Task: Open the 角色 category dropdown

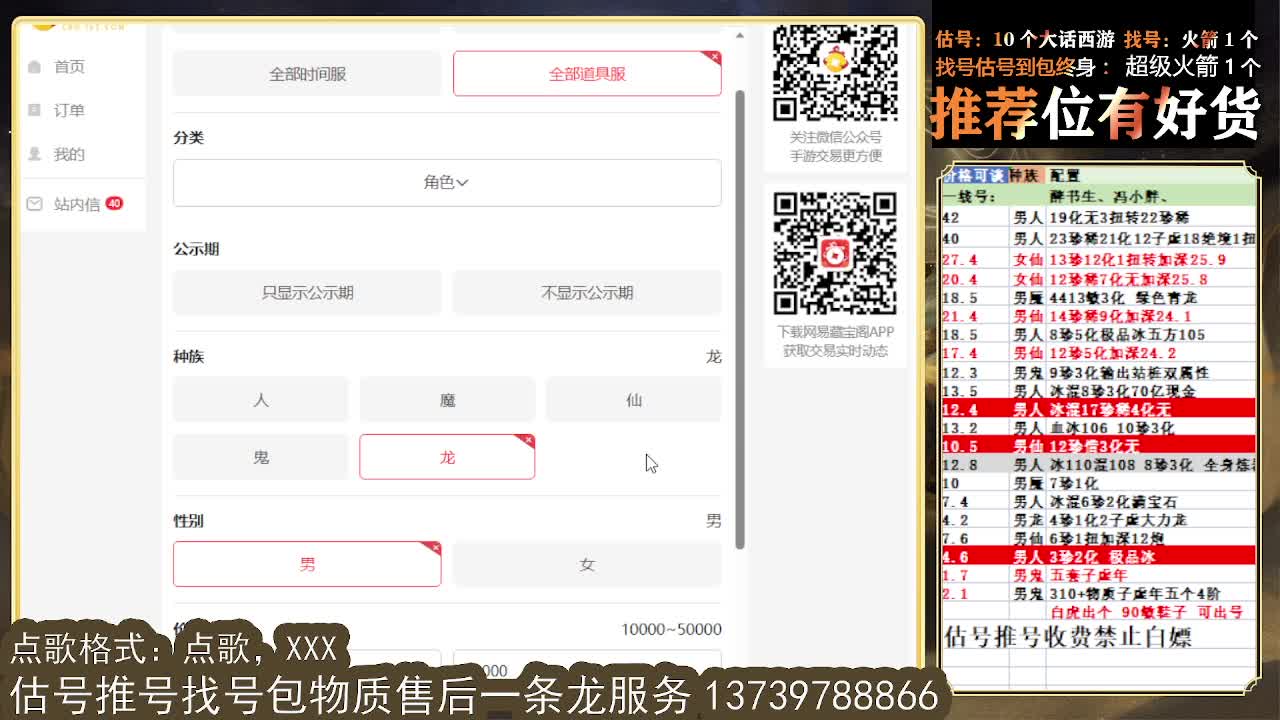Action: tap(447, 183)
